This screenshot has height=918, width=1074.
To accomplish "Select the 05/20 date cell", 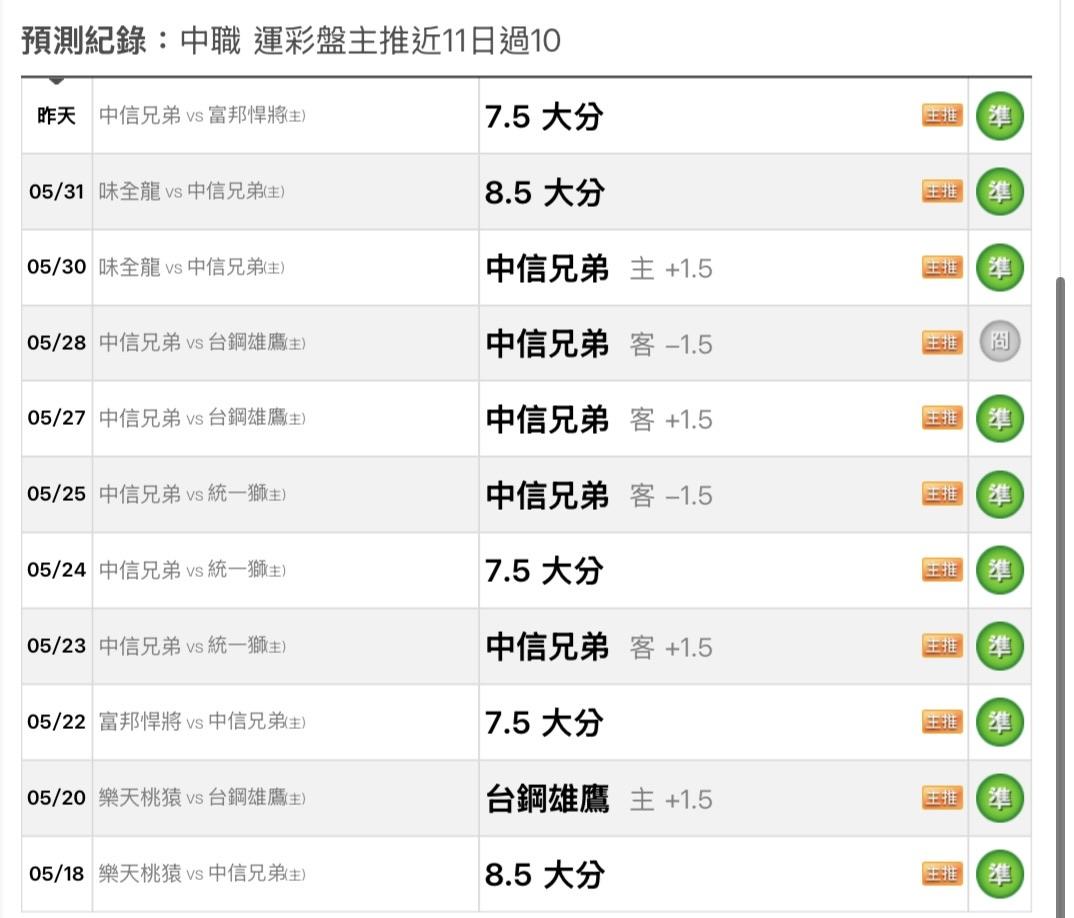I will pyautogui.click(x=57, y=798).
